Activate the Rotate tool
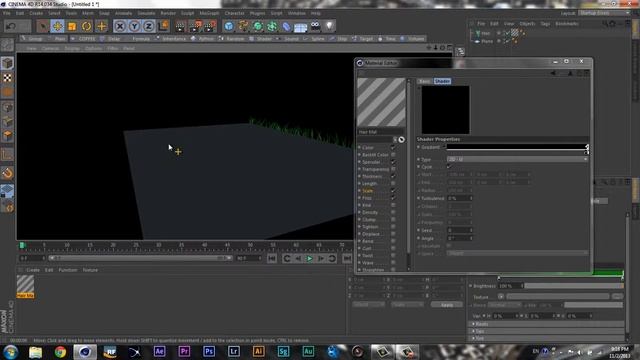This screenshot has height=360, width=640. 87,27
